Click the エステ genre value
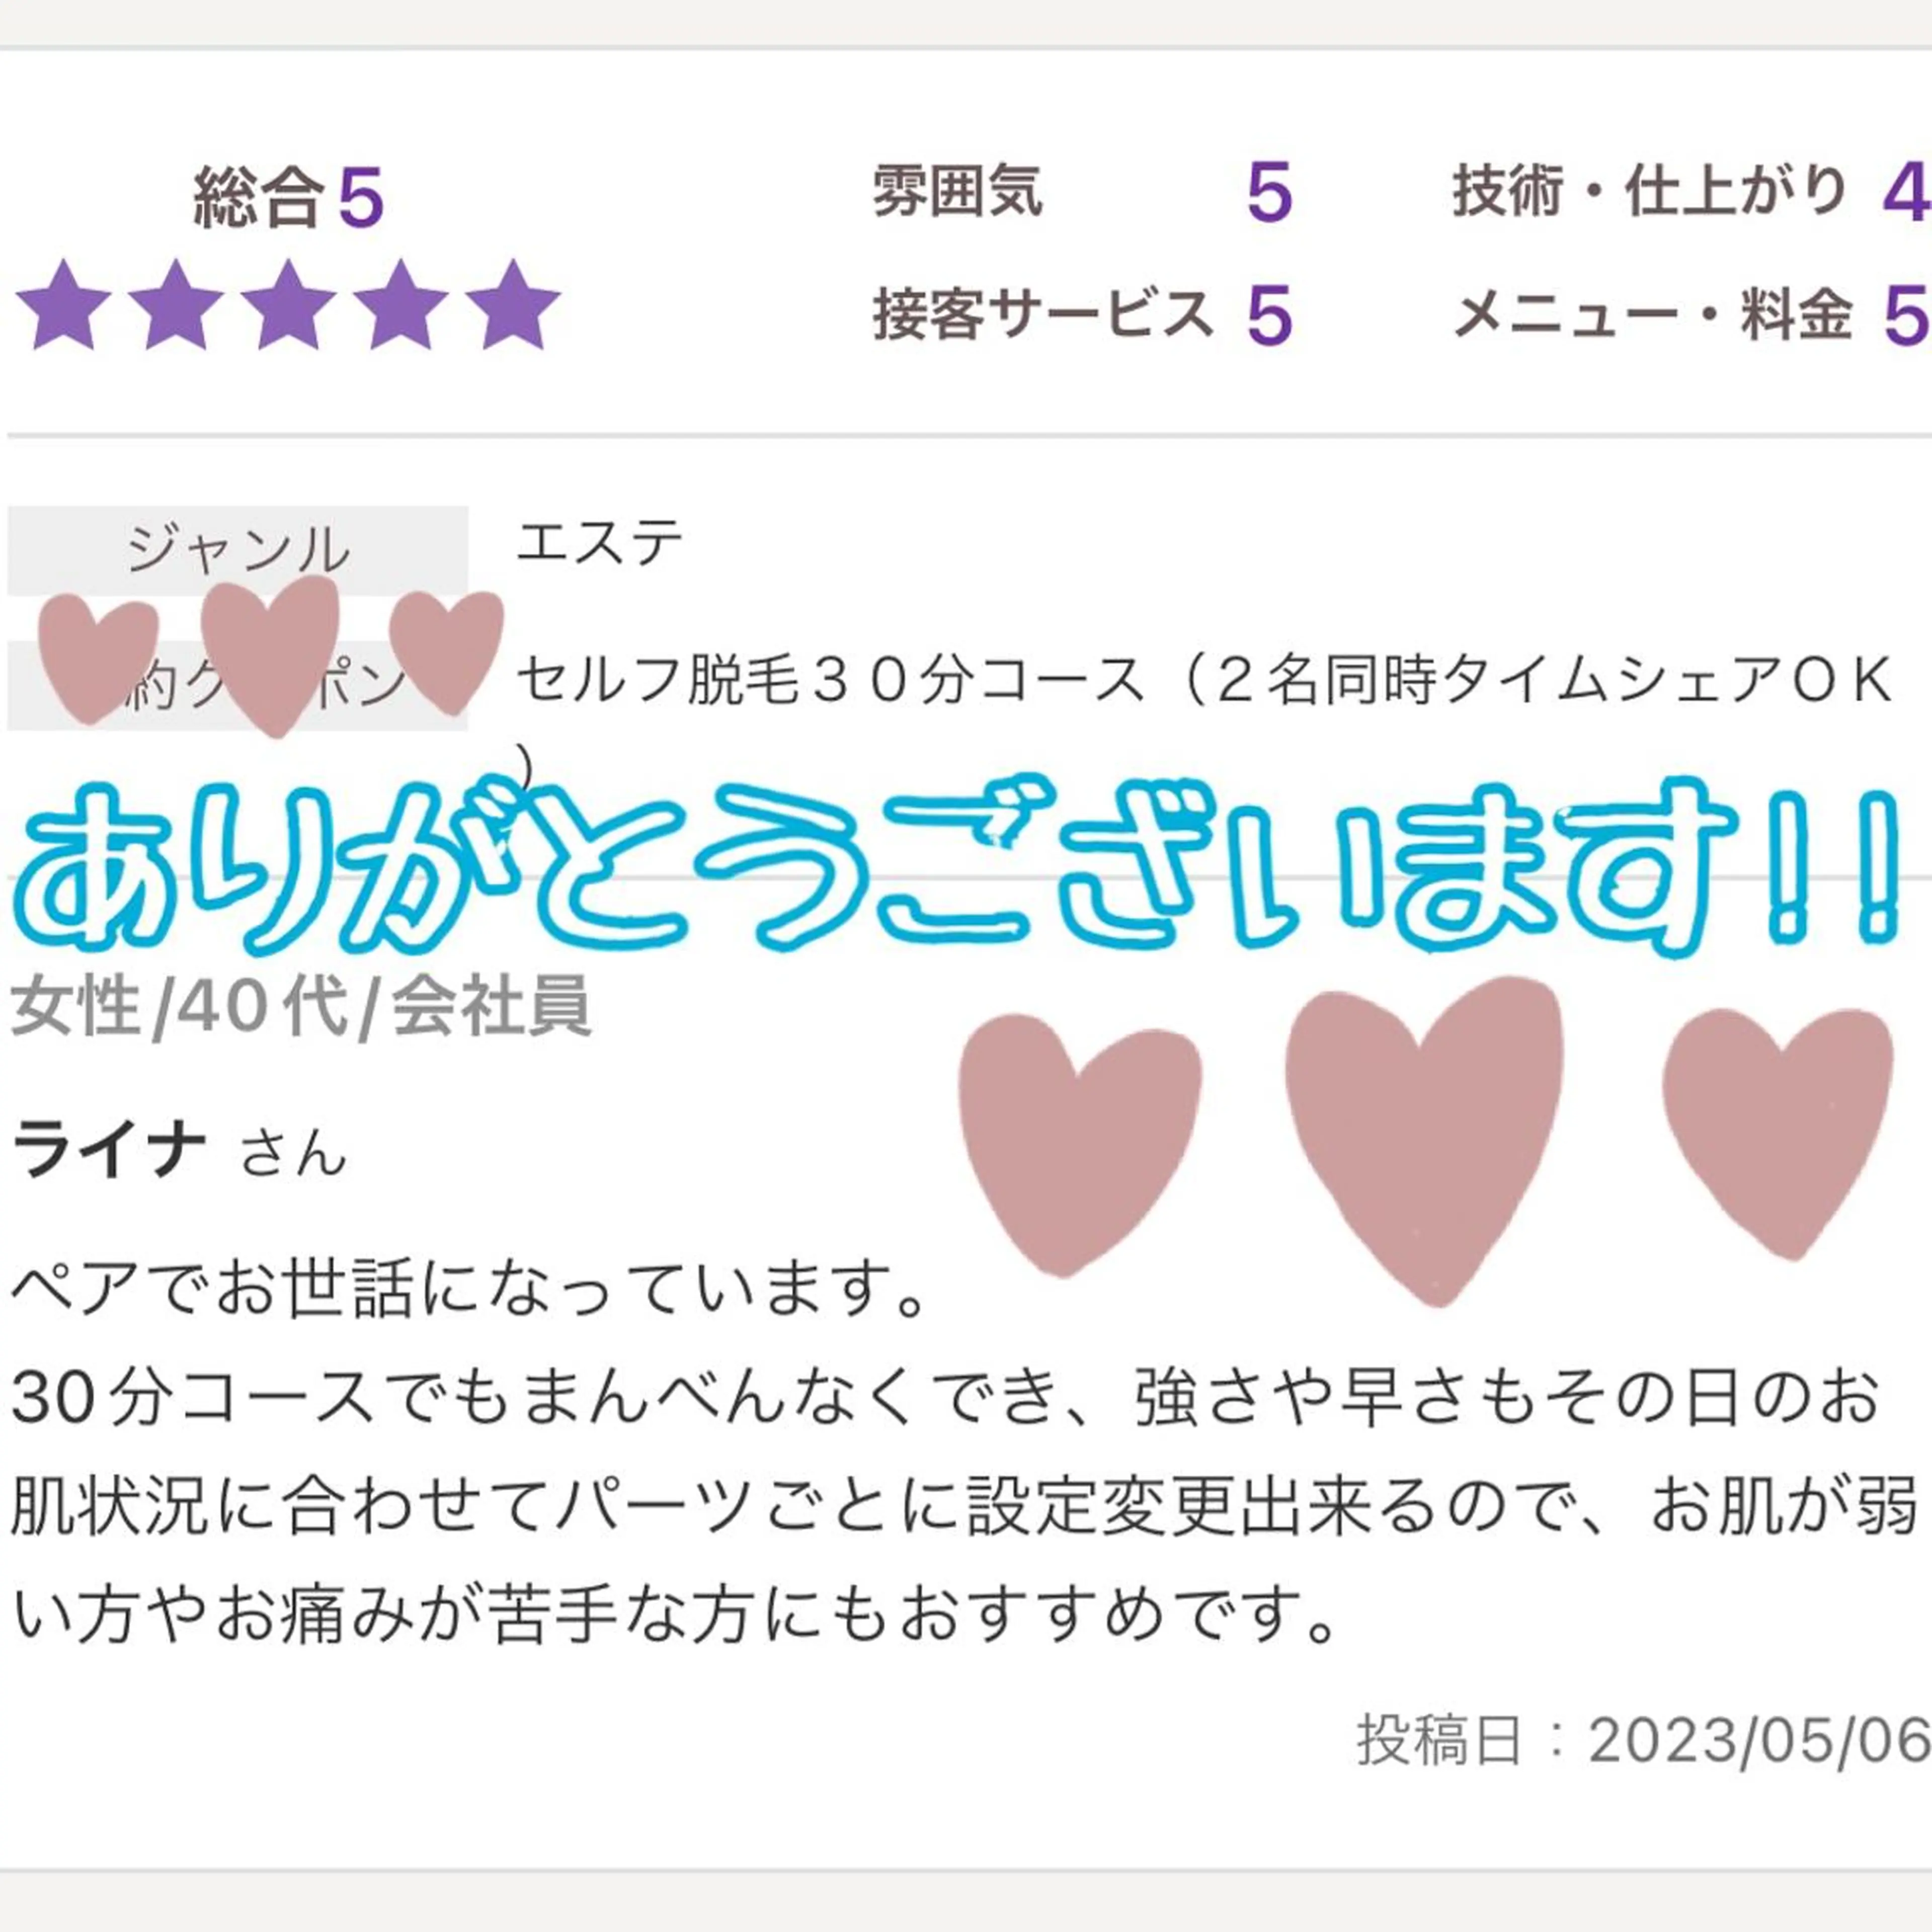 600,543
